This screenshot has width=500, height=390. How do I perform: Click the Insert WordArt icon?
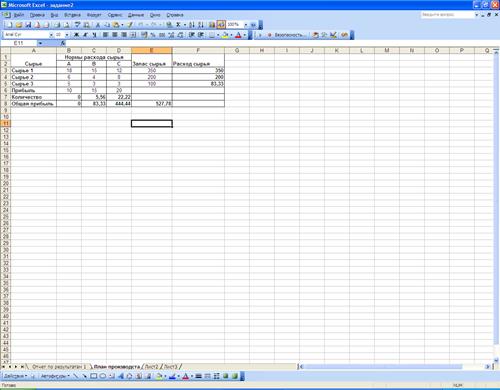click(121, 376)
